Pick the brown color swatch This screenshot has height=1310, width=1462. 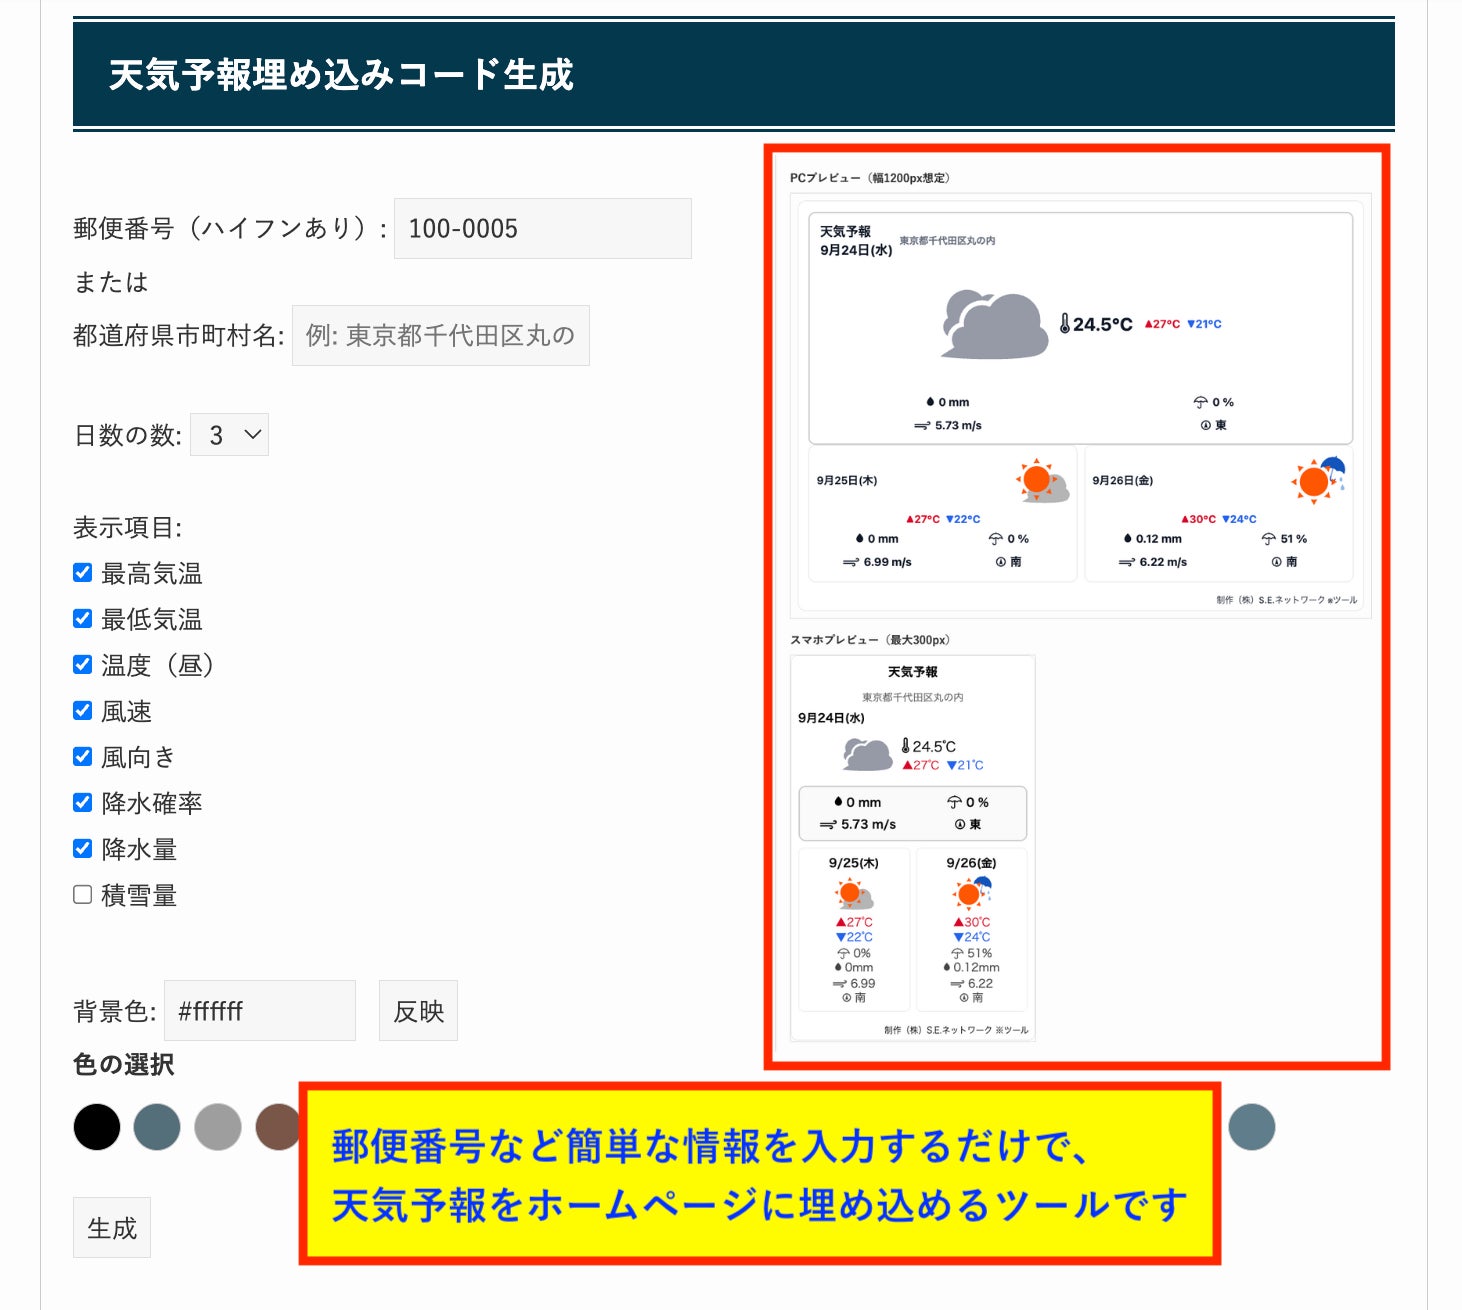(277, 1127)
